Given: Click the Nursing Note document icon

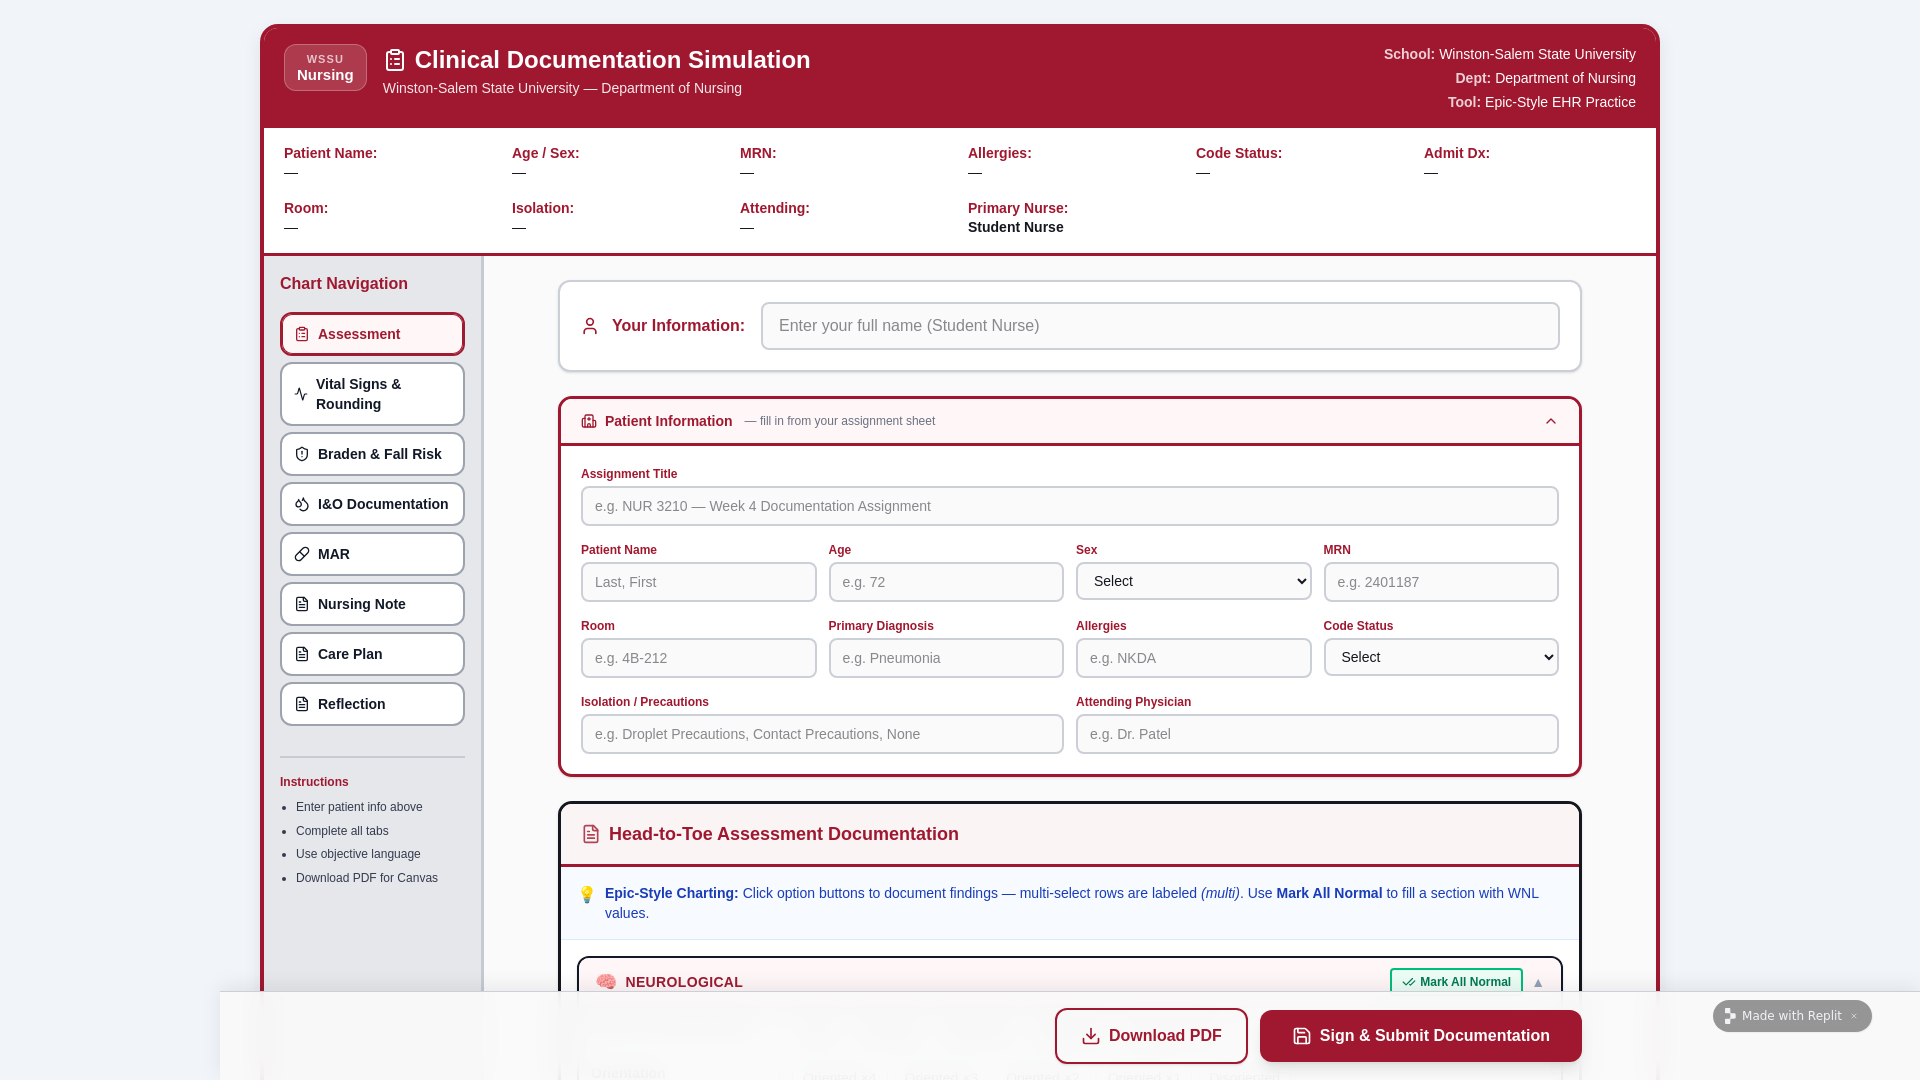Looking at the screenshot, I should tap(302, 604).
